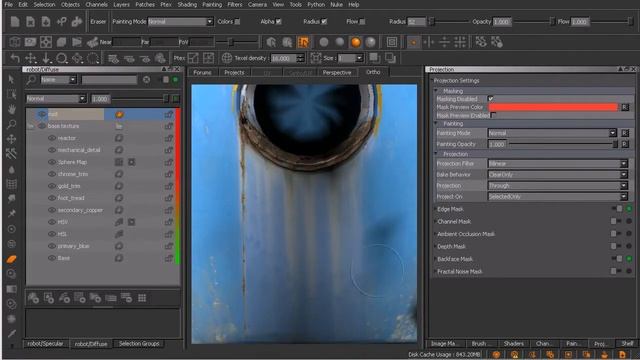Activate the orange Paint Through tool

(x=11, y=259)
